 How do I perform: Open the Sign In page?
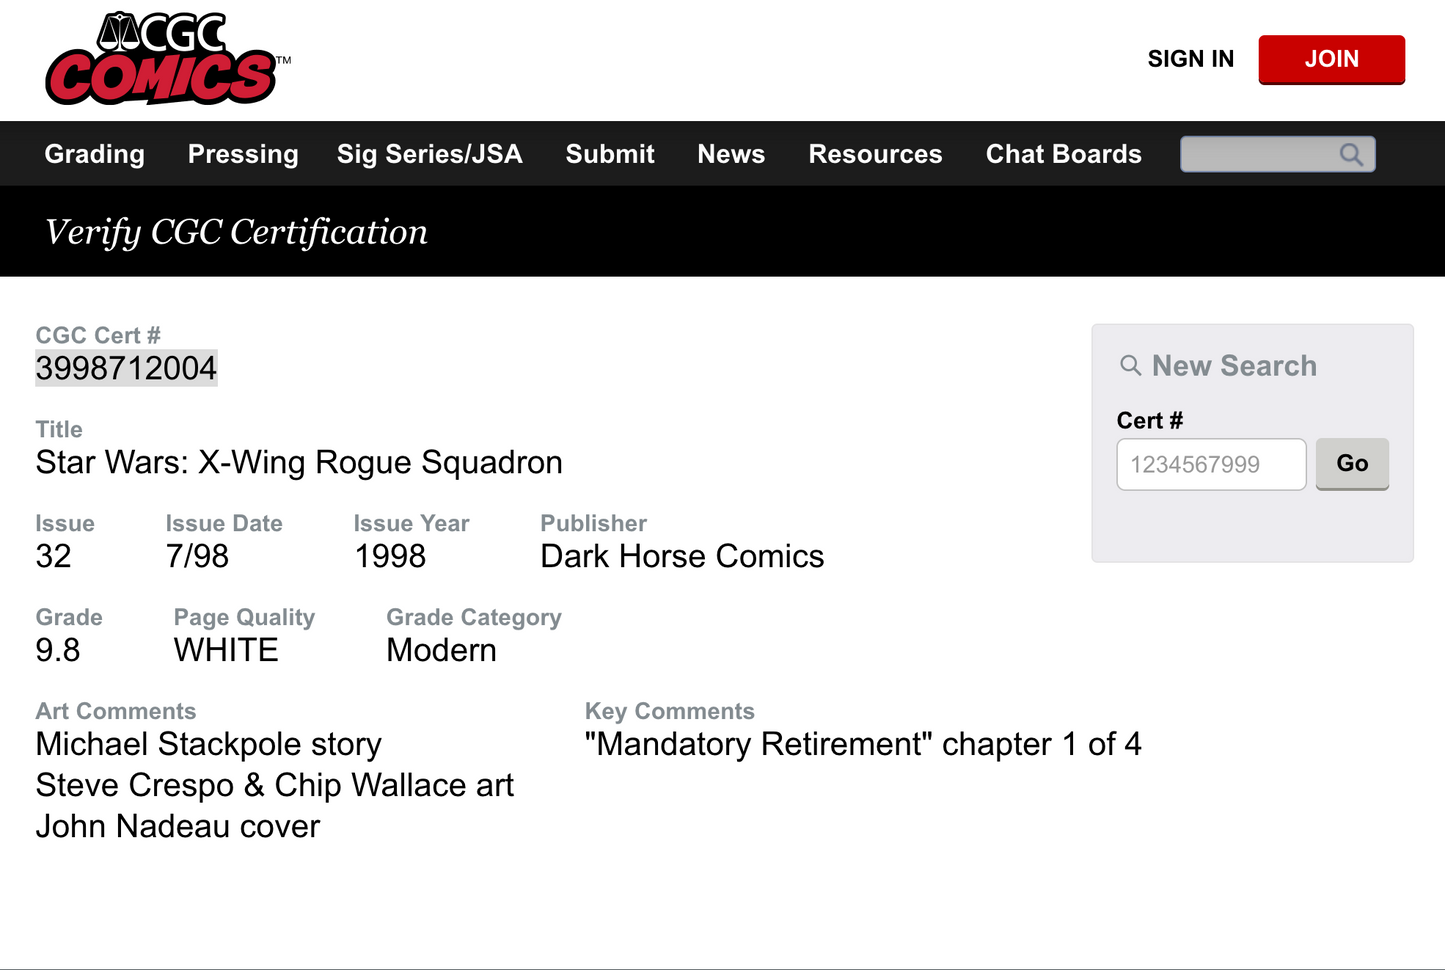coord(1190,59)
